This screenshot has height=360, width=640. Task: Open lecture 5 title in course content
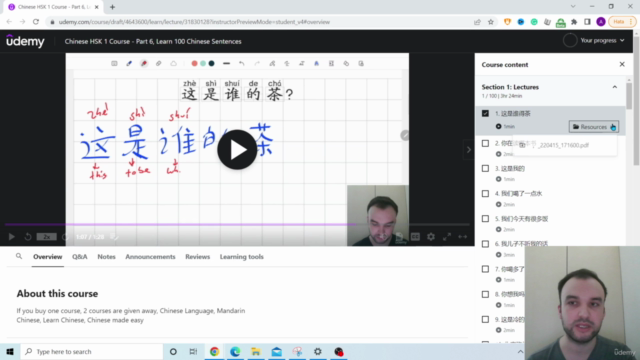tap(522, 219)
